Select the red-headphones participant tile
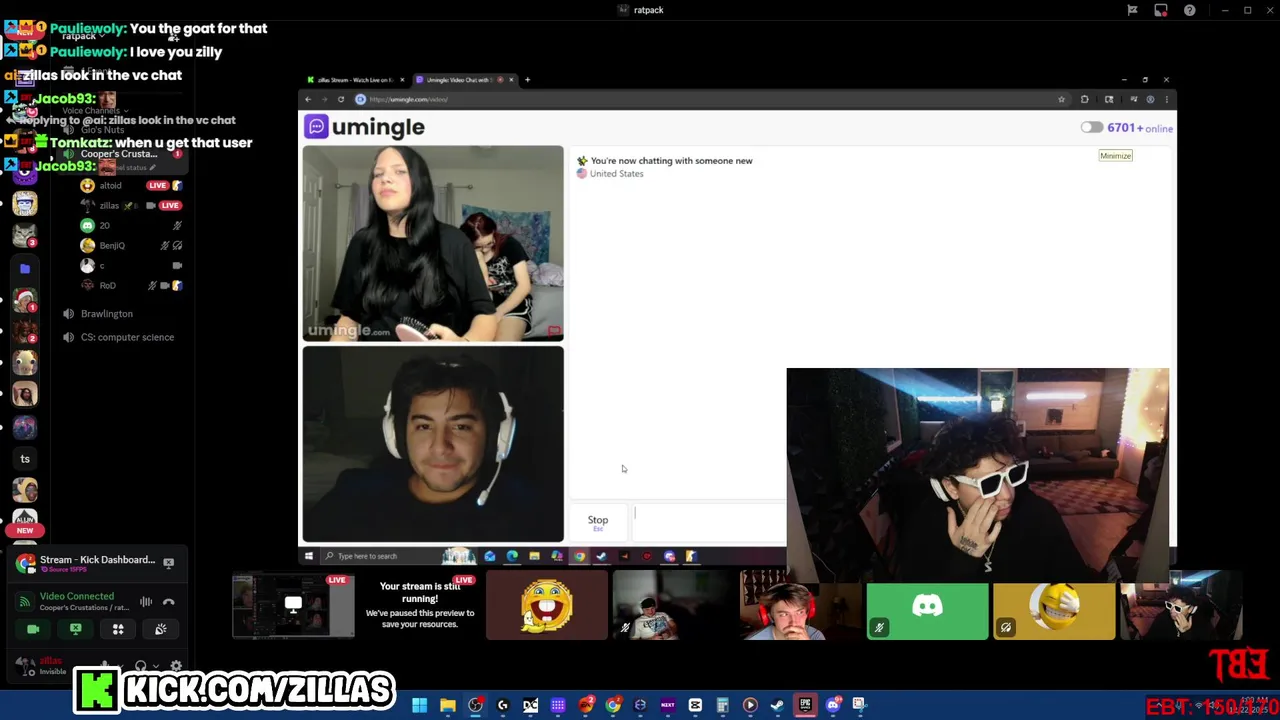The height and width of the screenshot is (720, 1280). pyautogui.click(x=800, y=605)
